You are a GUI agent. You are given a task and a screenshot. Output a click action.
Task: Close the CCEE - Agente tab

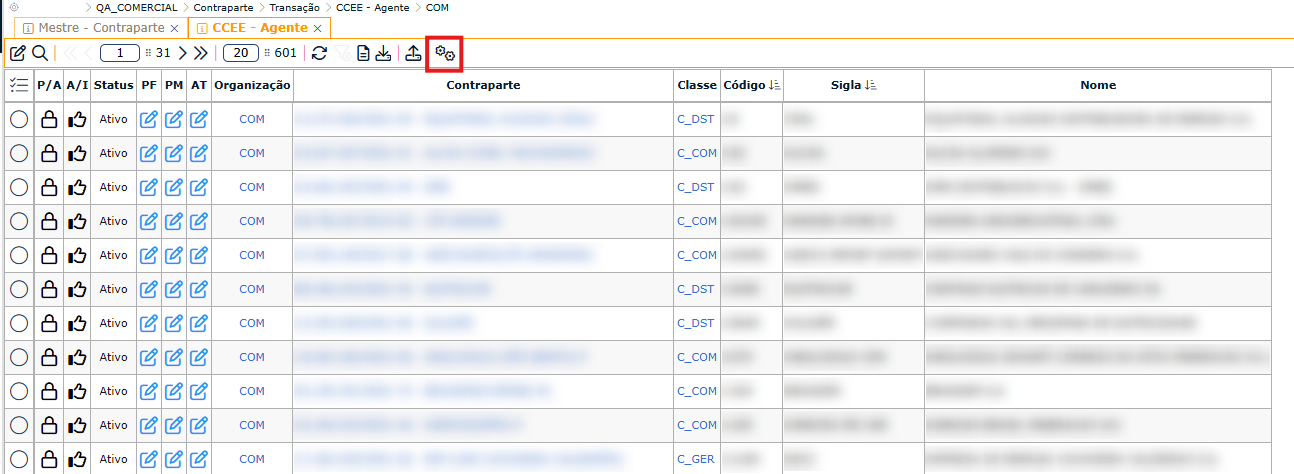coord(318,28)
